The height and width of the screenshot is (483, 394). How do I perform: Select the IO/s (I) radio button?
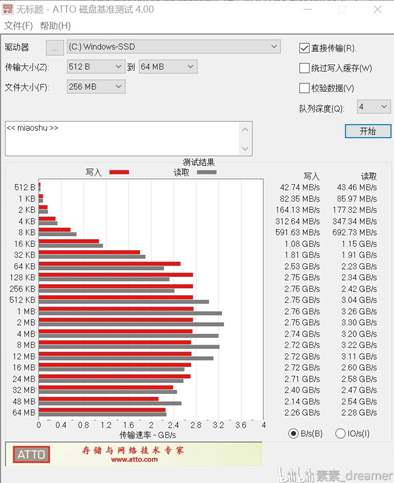point(340,433)
